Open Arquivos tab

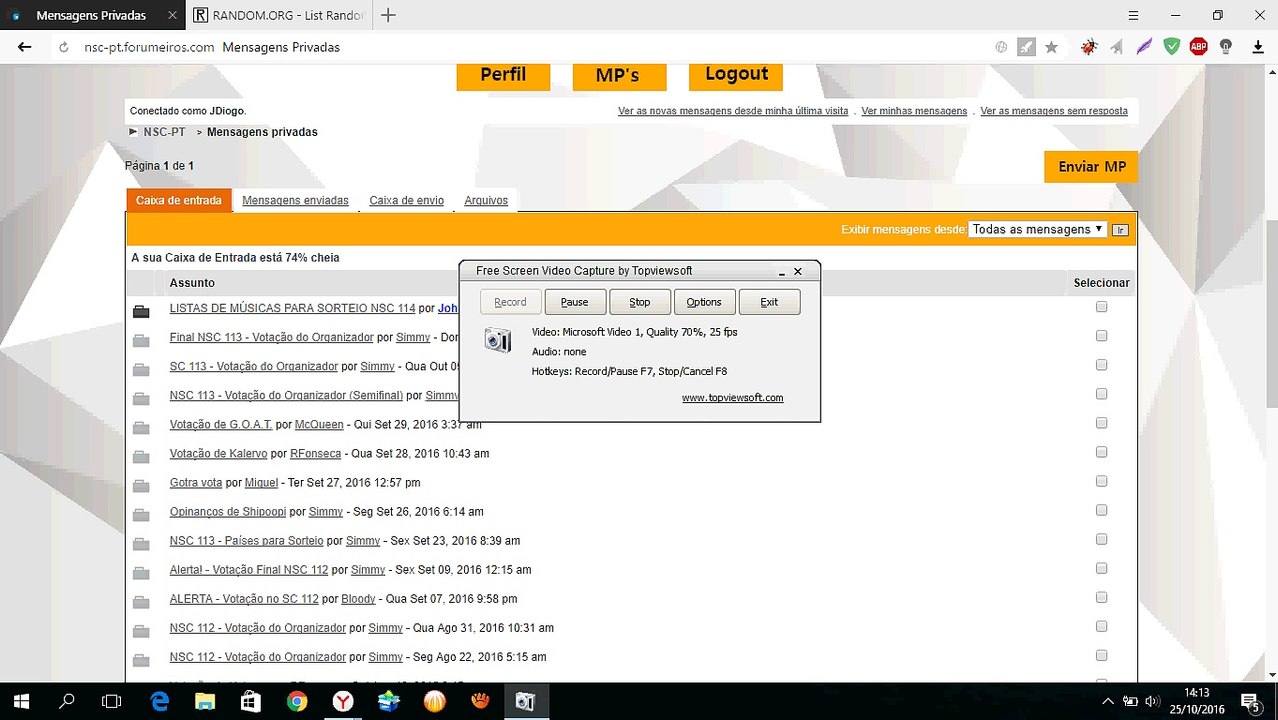point(486,200)
